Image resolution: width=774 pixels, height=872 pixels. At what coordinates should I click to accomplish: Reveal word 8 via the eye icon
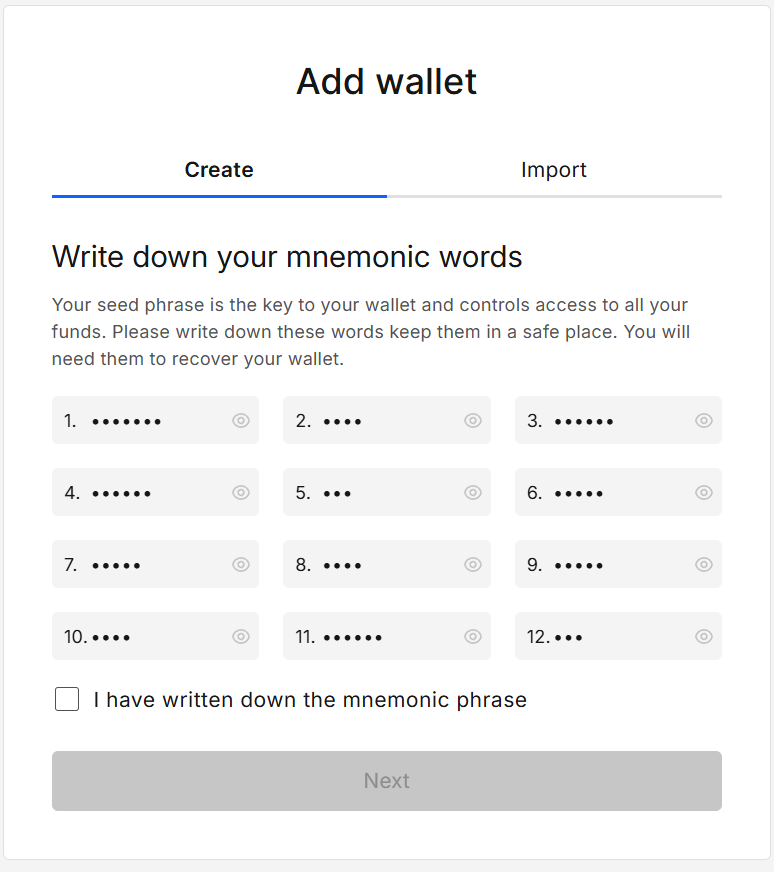tap(472, 564)
